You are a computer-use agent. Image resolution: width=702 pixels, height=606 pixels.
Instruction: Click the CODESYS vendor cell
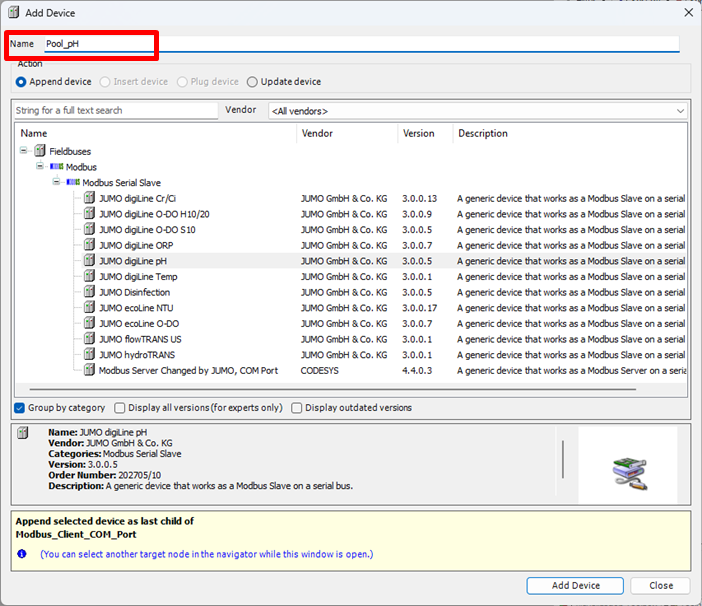[x=320, y=371]
